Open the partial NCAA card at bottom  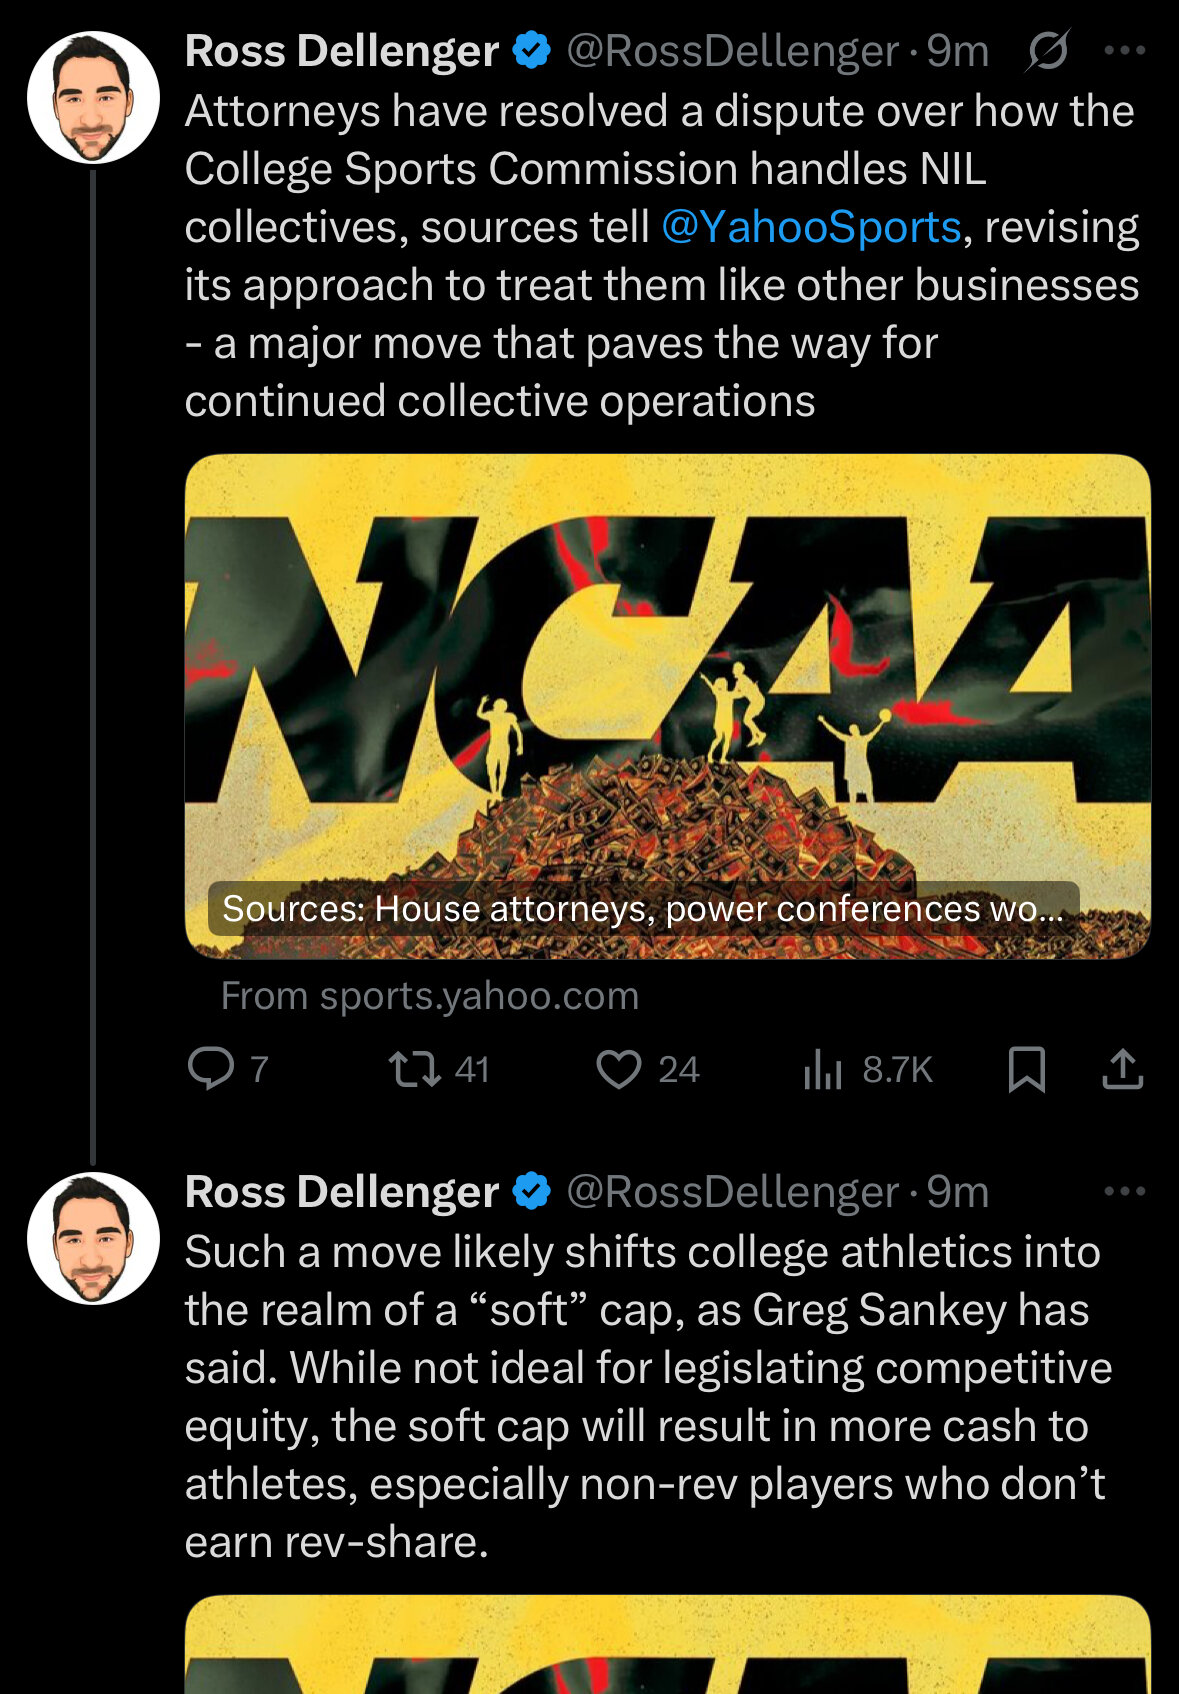coord(668,1645)
